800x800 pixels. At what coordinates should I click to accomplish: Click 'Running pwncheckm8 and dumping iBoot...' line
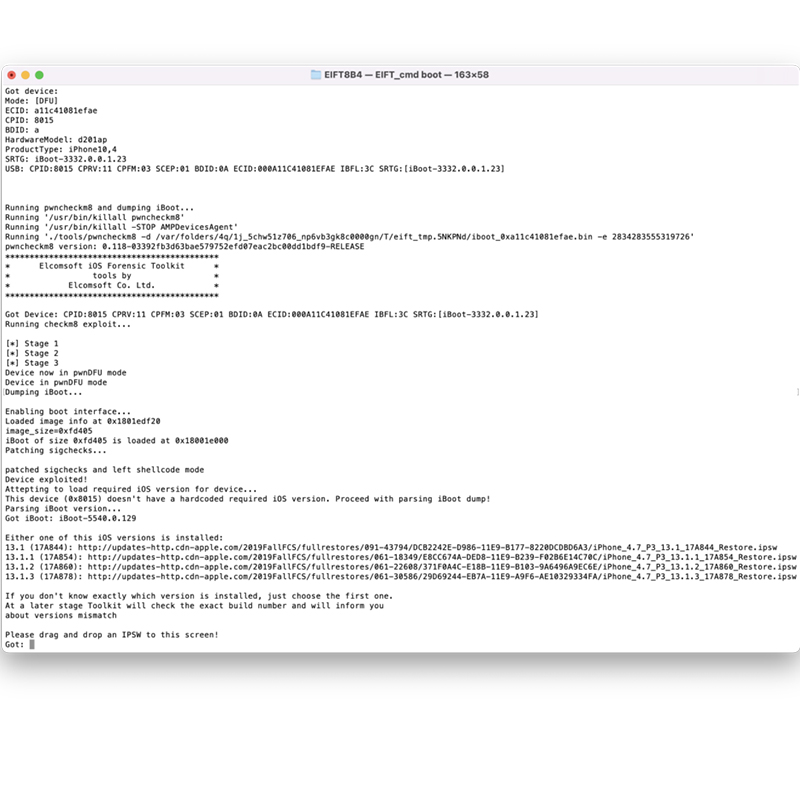(99, 208)
